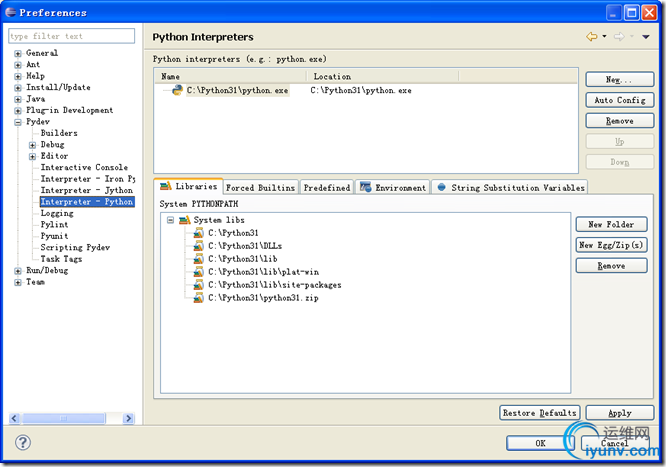Click the tree horizontal scrollbar thumb
666x467 pixels.
[x=63, y=418]
